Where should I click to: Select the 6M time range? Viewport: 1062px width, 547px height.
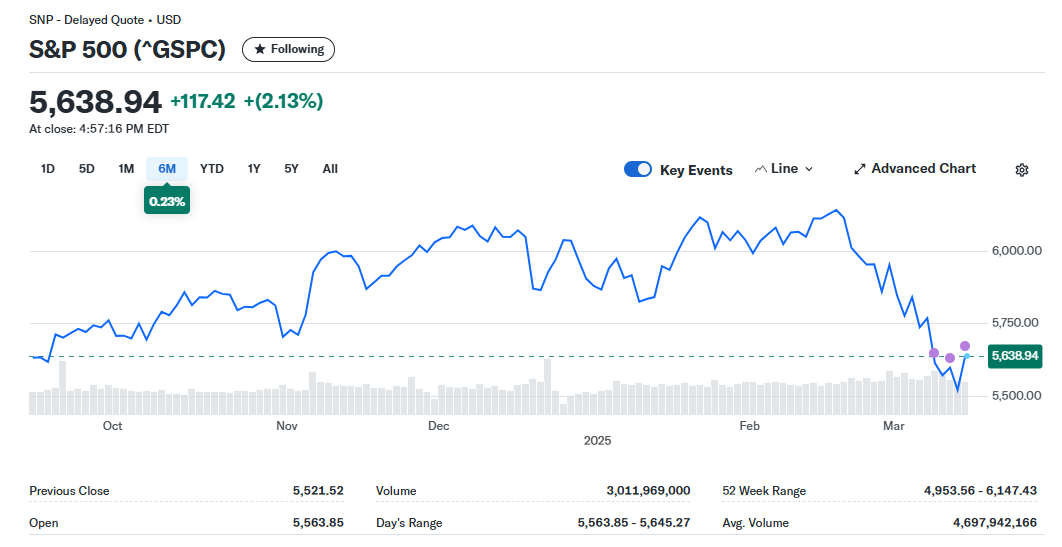(x=167, y=169)
